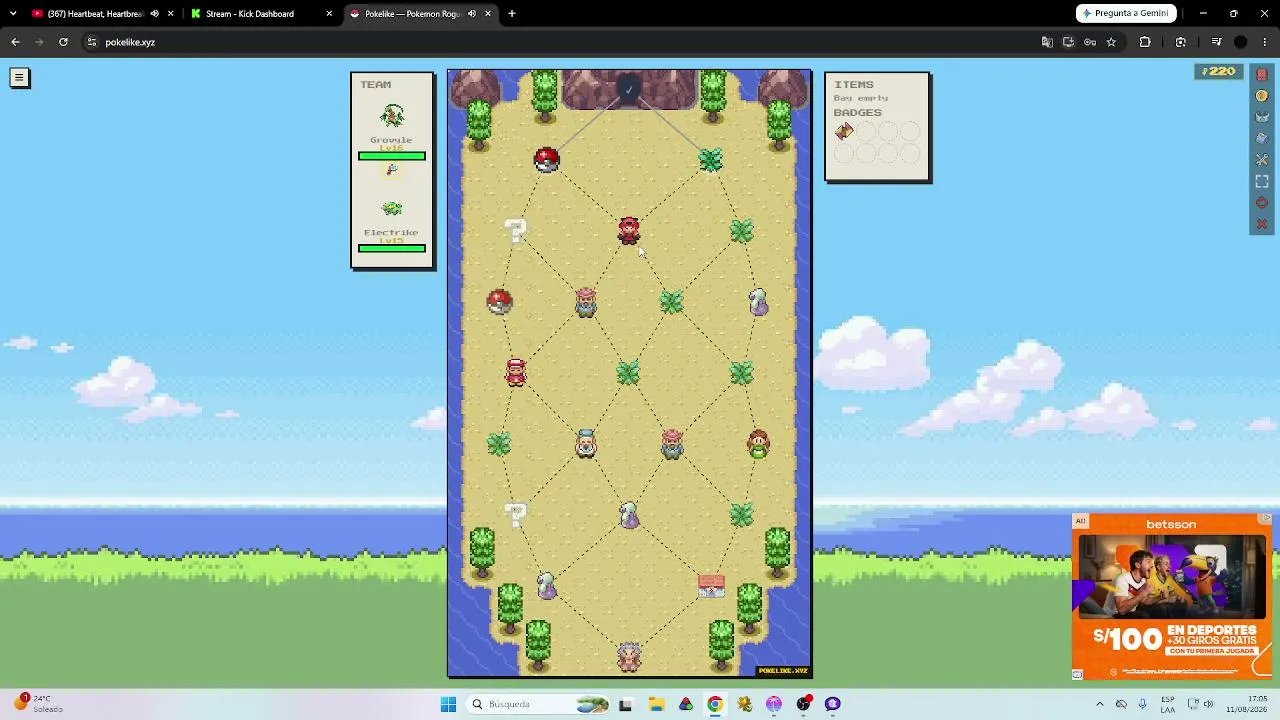Viewport: 1280px width, 720px height.
Task: Select the Electrike sprite in the Team panel
Action: tap(392, 209)
